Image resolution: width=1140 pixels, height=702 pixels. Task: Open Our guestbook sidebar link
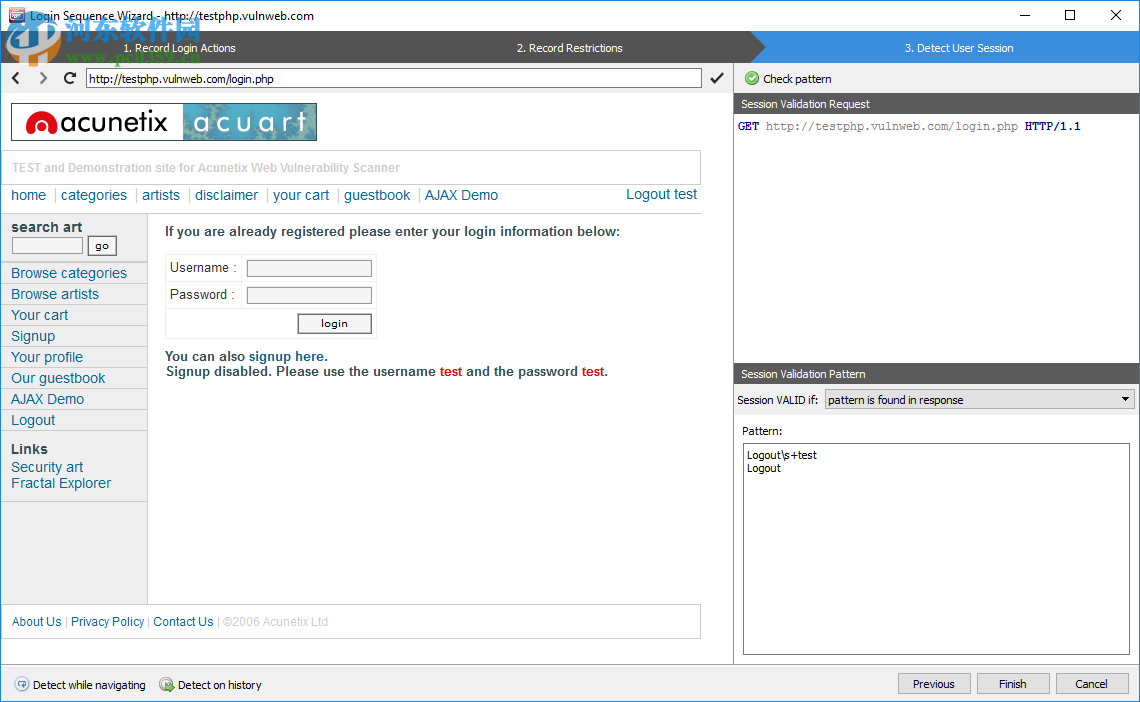coord(57,379)
